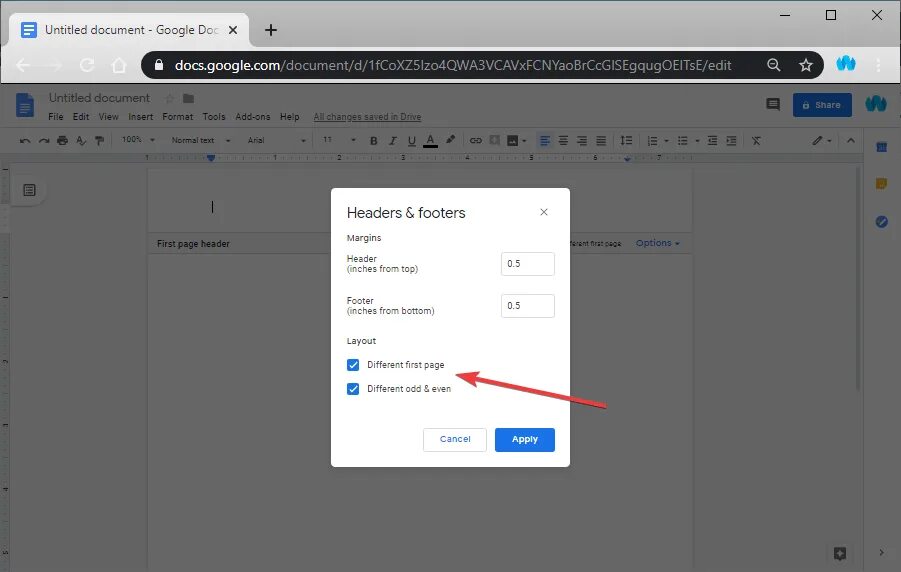Open the Add-ons menu
901x572 pixels.
tap(252, 117)
